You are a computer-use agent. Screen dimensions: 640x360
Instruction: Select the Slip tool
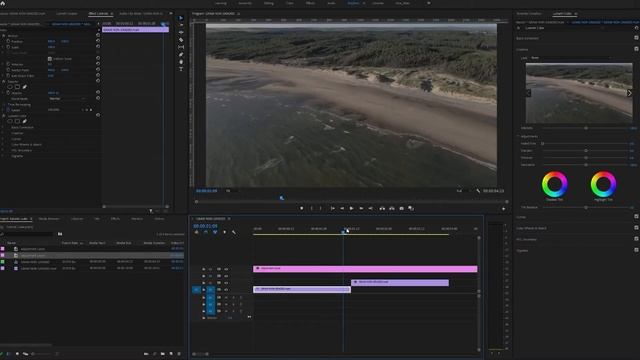[181, 47]
